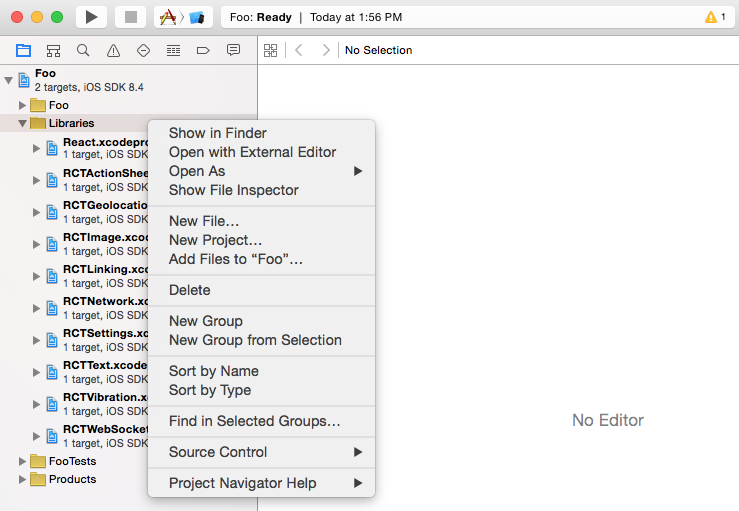Click the No Selection jump bar
The image size is (739, 511).
coord(378,50)
